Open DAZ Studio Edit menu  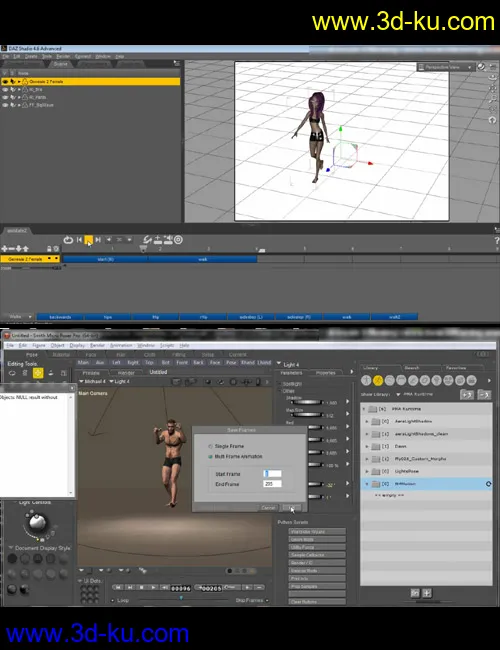[17, 56]
